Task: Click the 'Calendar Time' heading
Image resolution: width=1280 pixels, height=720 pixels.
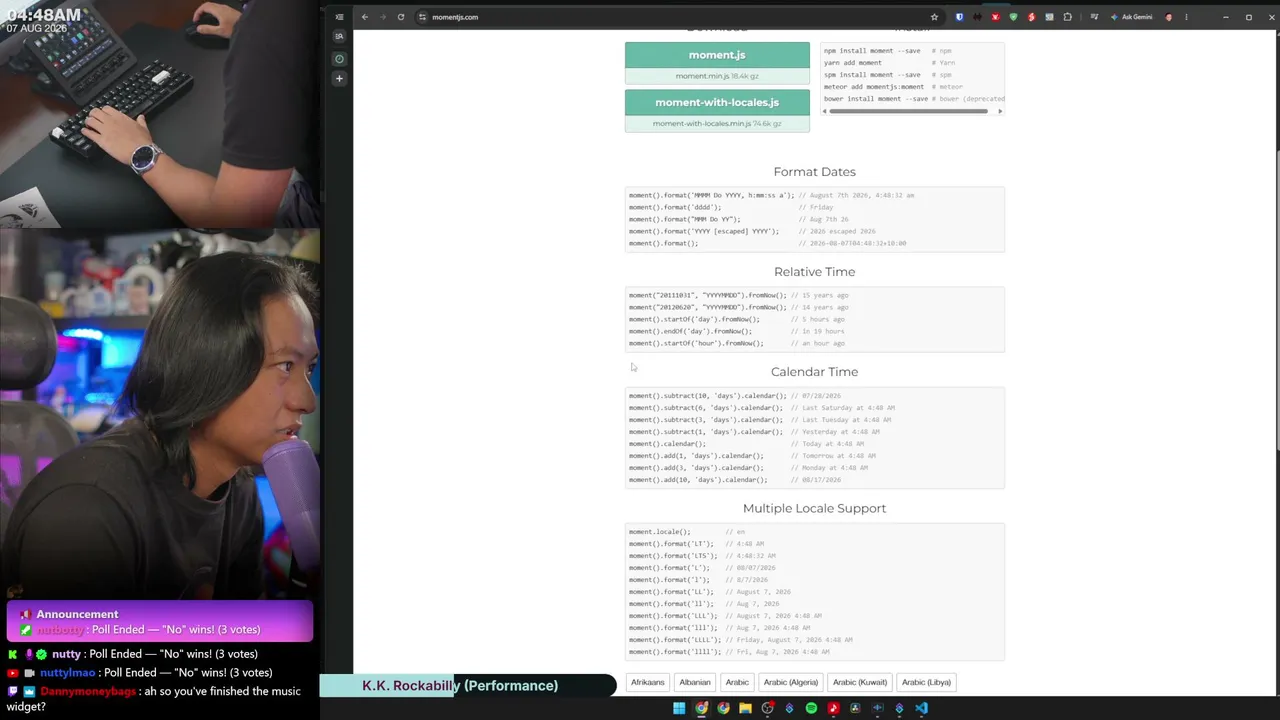Action: [x=814, y=372]
